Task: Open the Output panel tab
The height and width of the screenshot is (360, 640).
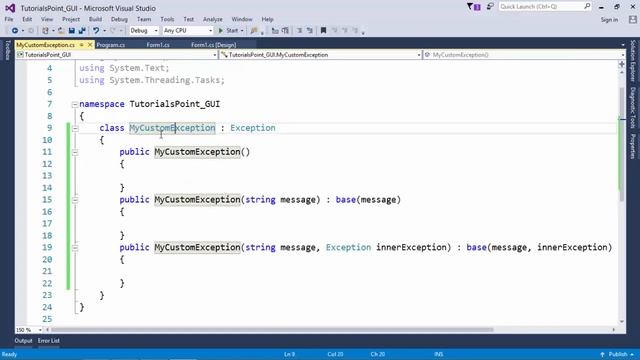Action: click(x=23, y=340)
